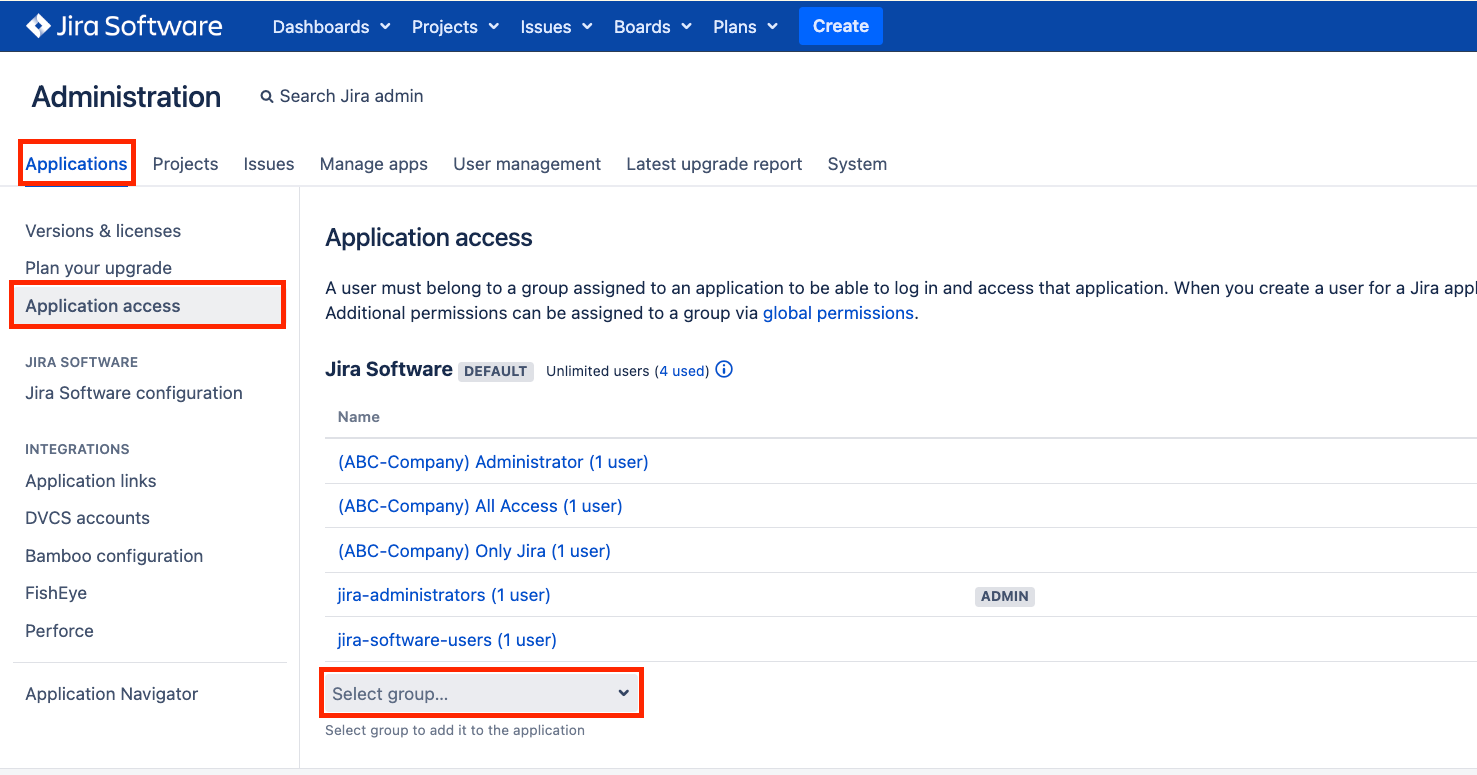Expand the Issues menu in top bar
Screen dimensions: 1477x775
point(556,27)
